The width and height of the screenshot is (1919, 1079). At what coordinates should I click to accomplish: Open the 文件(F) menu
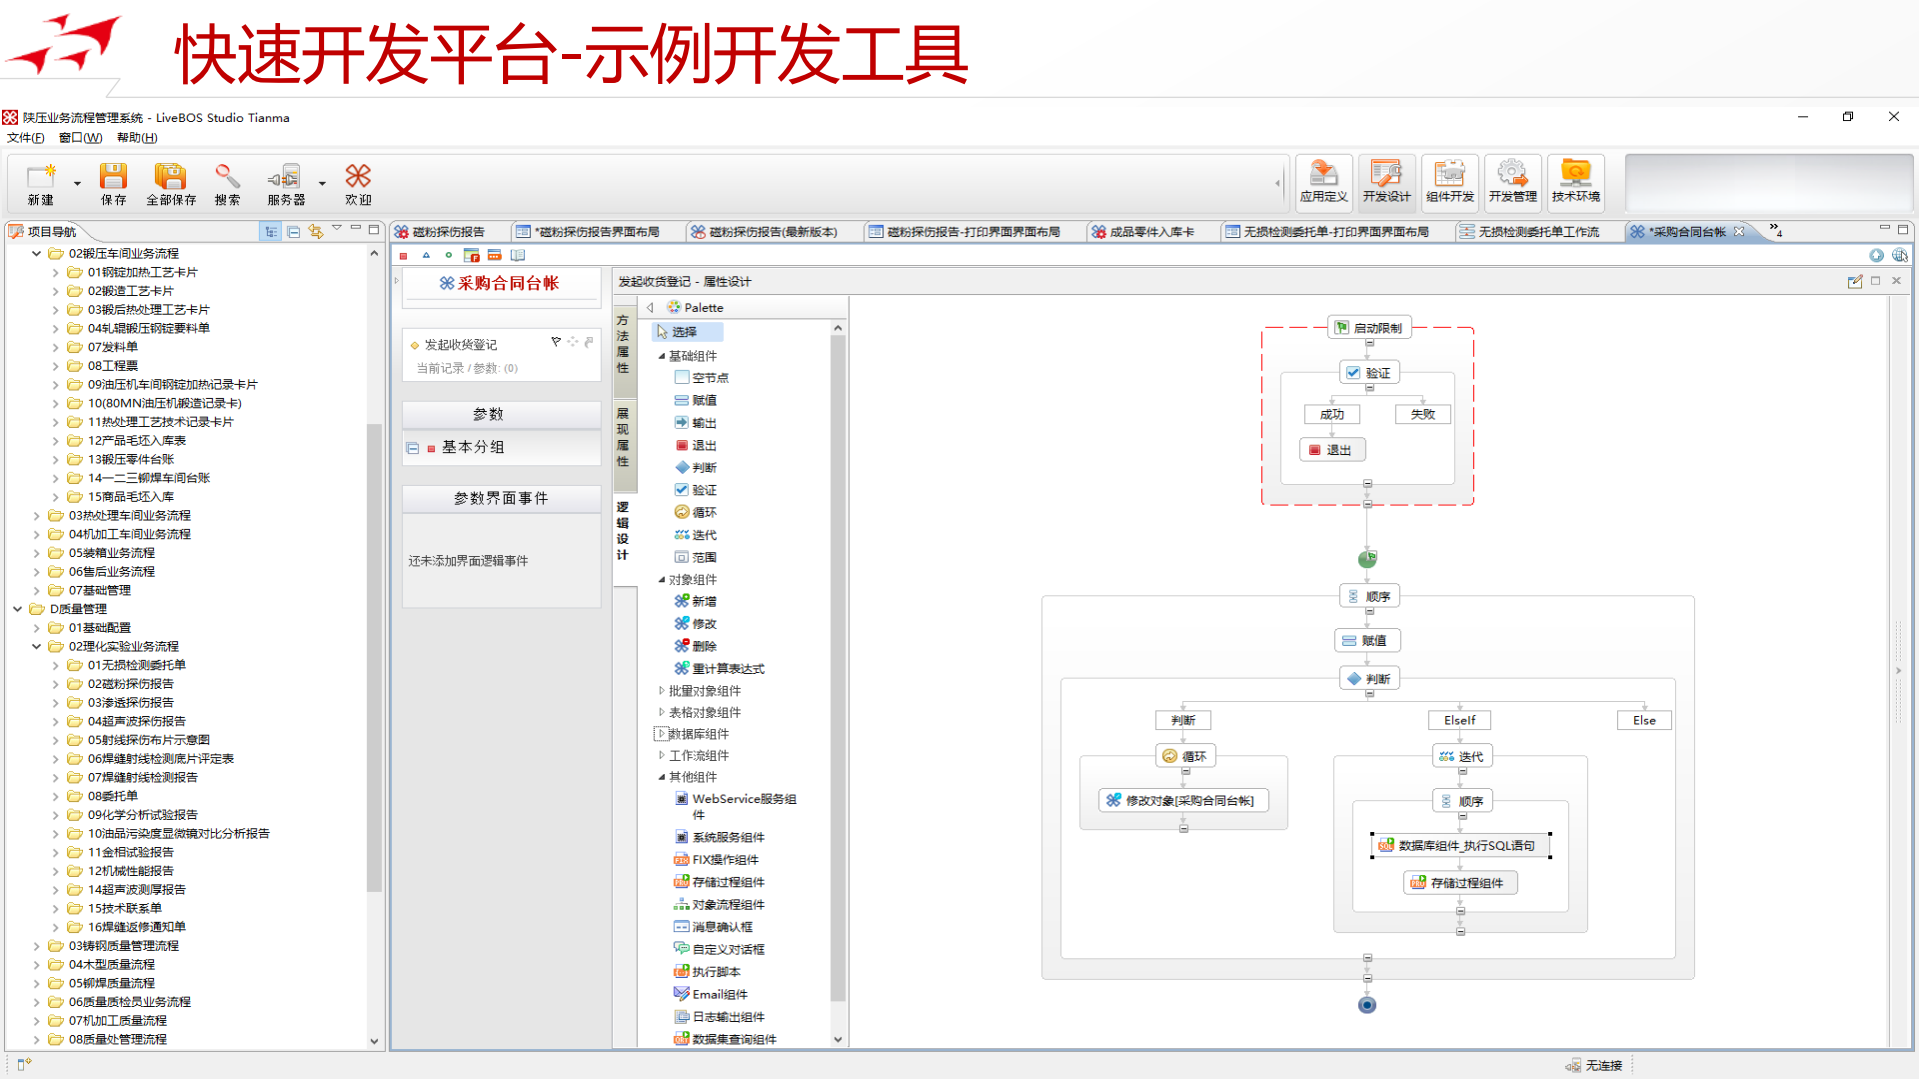(25, 137)
